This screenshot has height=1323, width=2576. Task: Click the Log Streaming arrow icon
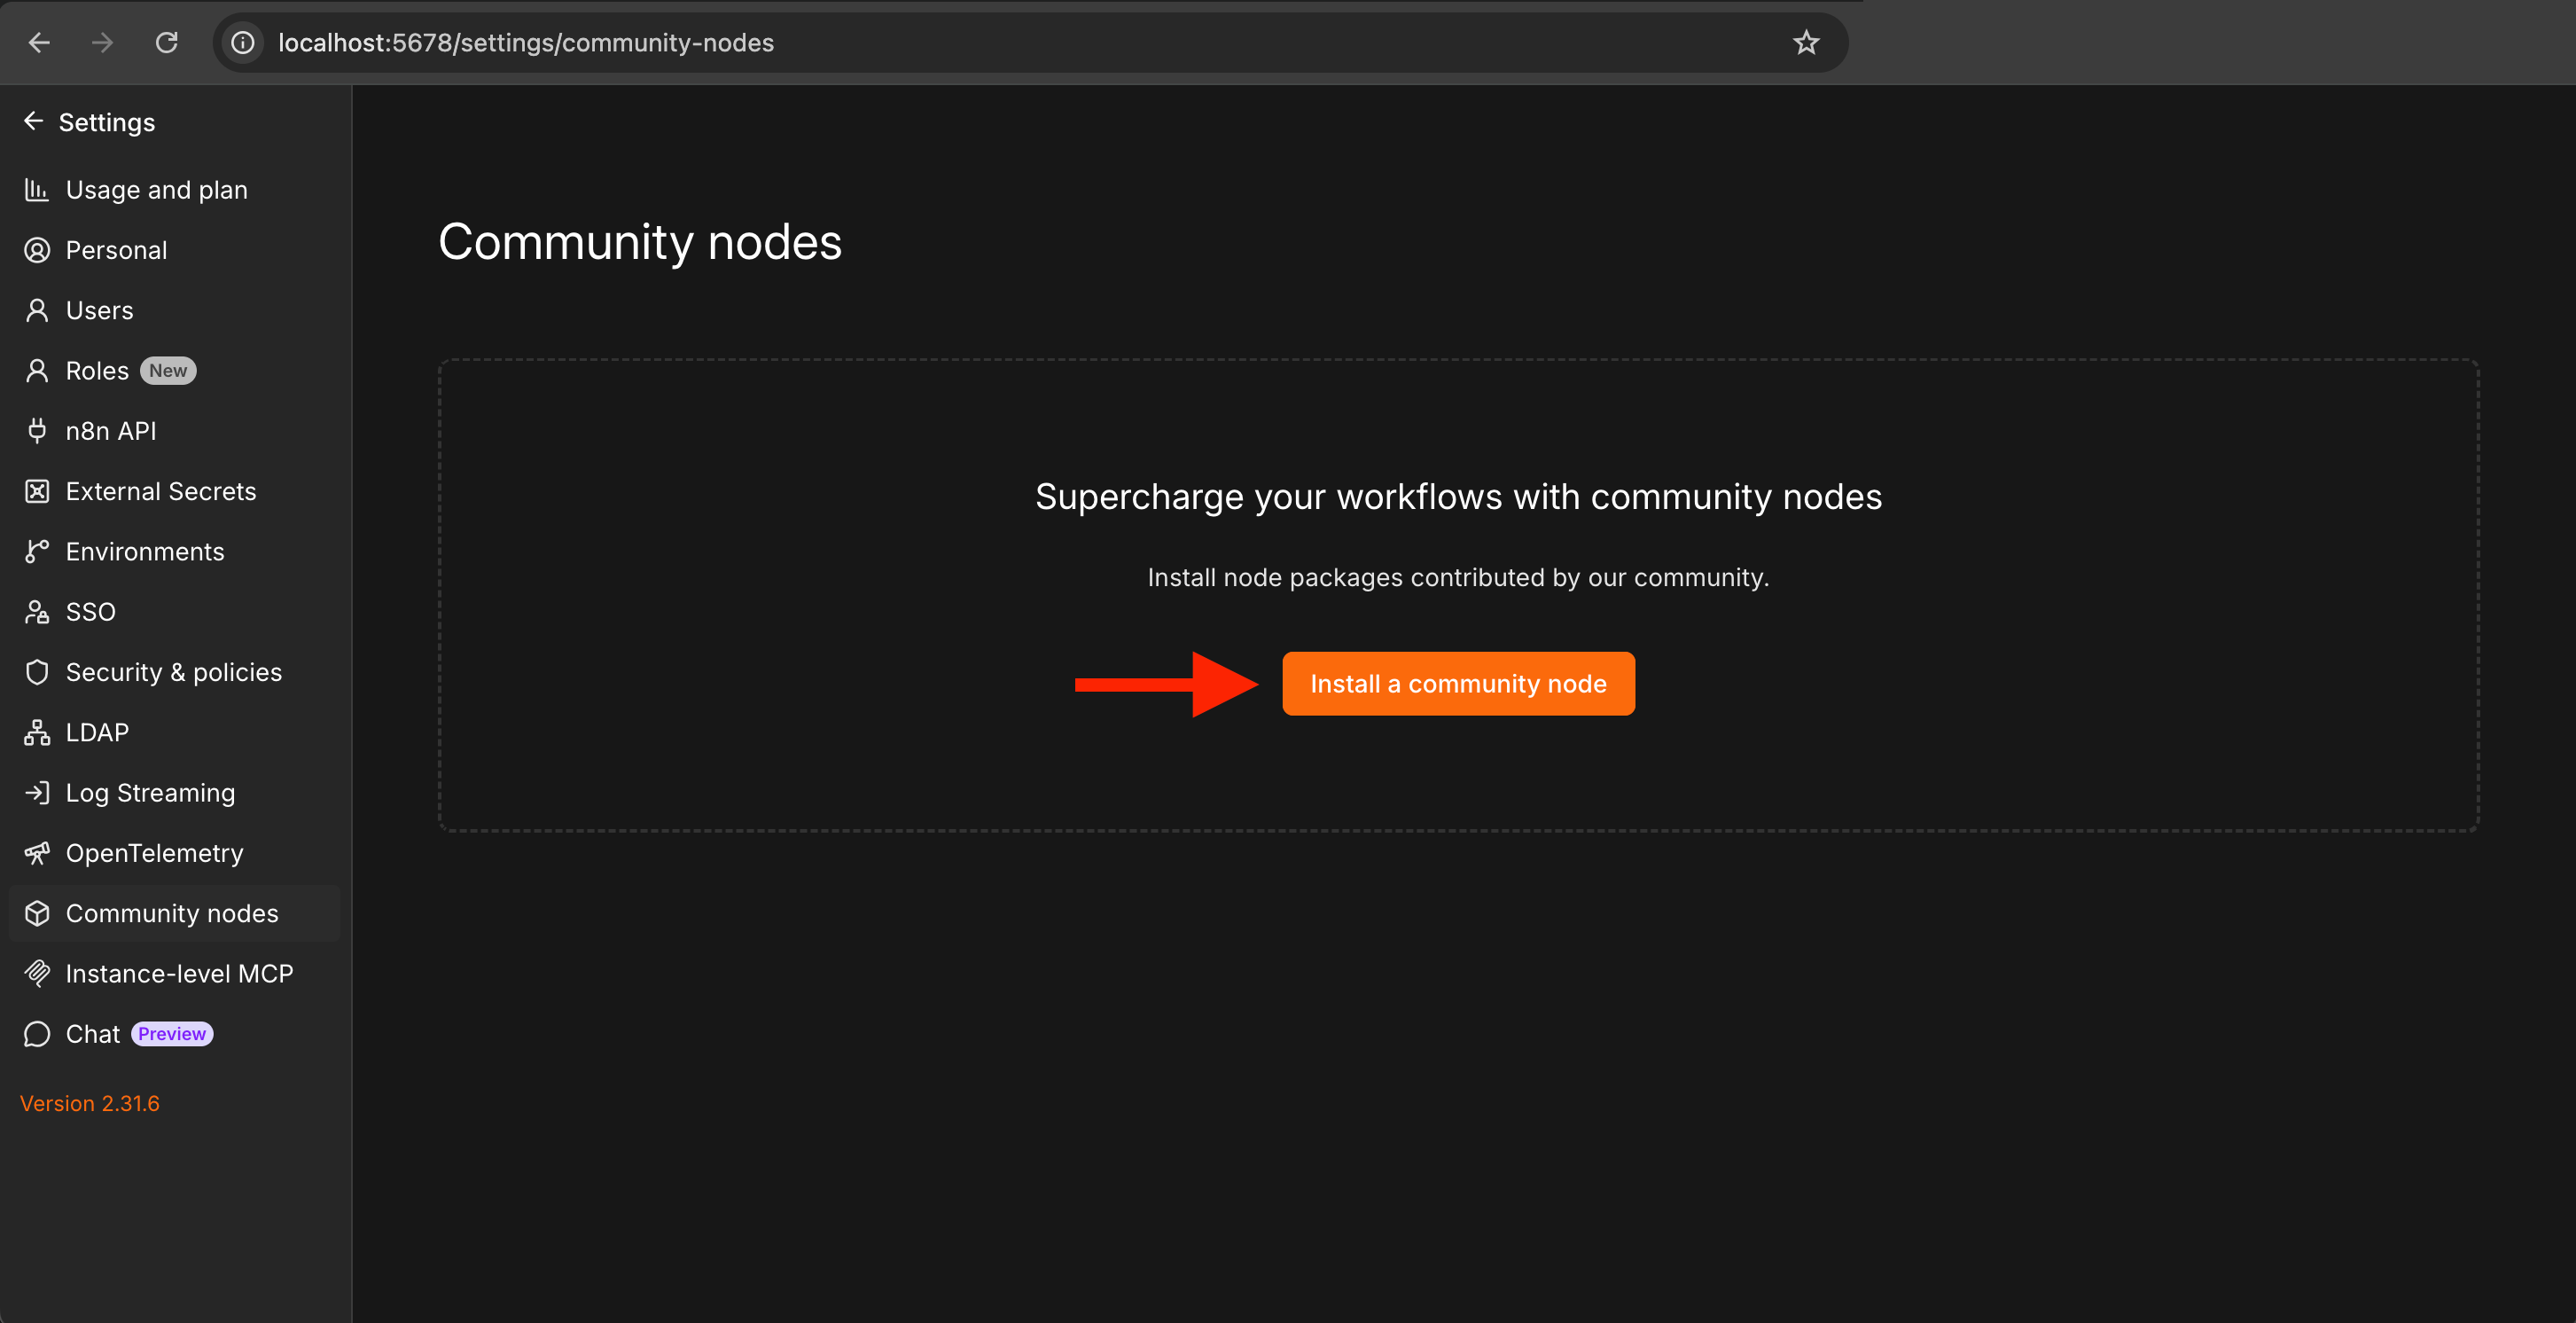[x=37, y=793]
